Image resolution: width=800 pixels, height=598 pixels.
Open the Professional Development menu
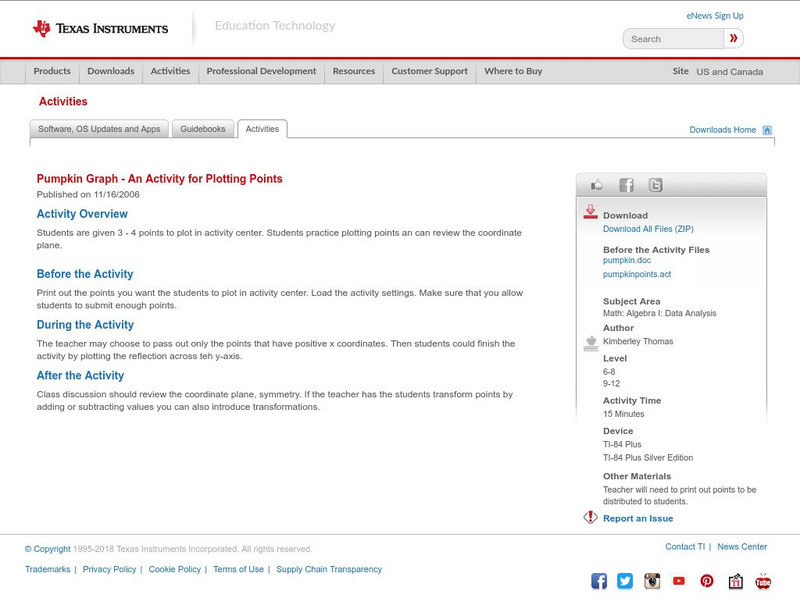pos(261,71)
